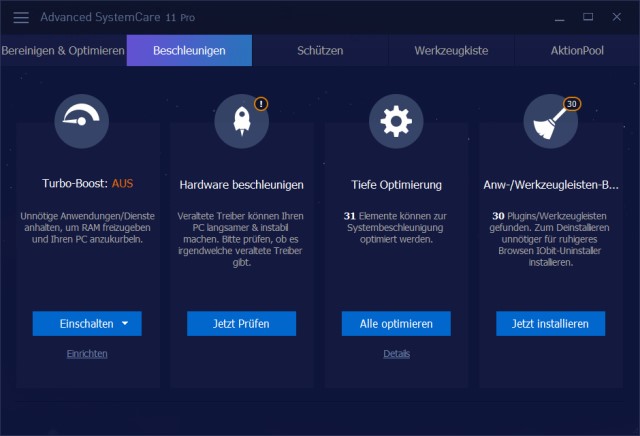Viewport: 640px width, 436px height.
Task: Click the Anw-/Werkzeugleisten-B... heading
Action: click(551, 185)
